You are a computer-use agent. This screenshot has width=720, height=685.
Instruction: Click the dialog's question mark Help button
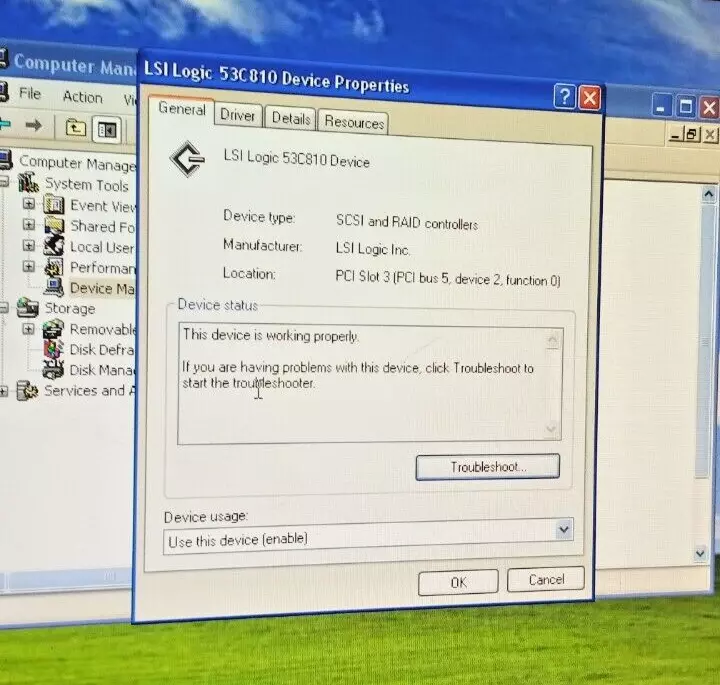[565, 97]
